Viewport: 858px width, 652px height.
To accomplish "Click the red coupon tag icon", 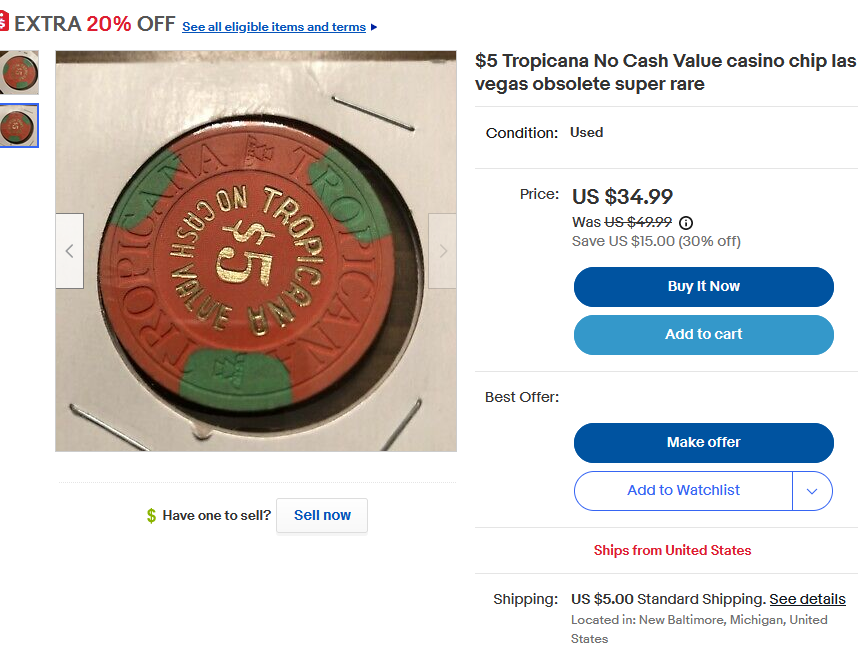I will click(x=4, y=22).
